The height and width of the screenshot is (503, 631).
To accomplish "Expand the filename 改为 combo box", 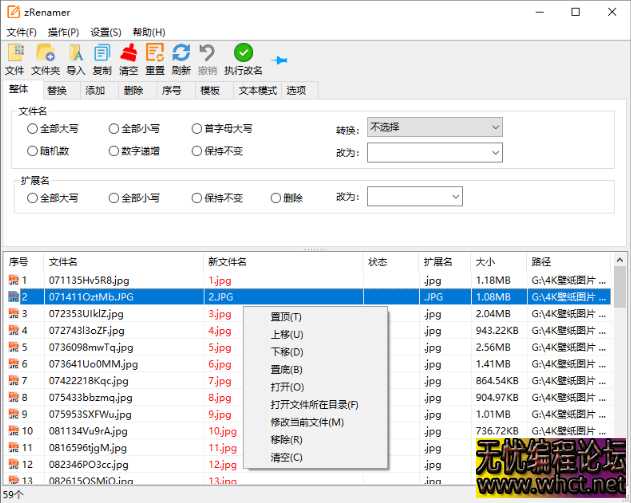I will [434, 153].
